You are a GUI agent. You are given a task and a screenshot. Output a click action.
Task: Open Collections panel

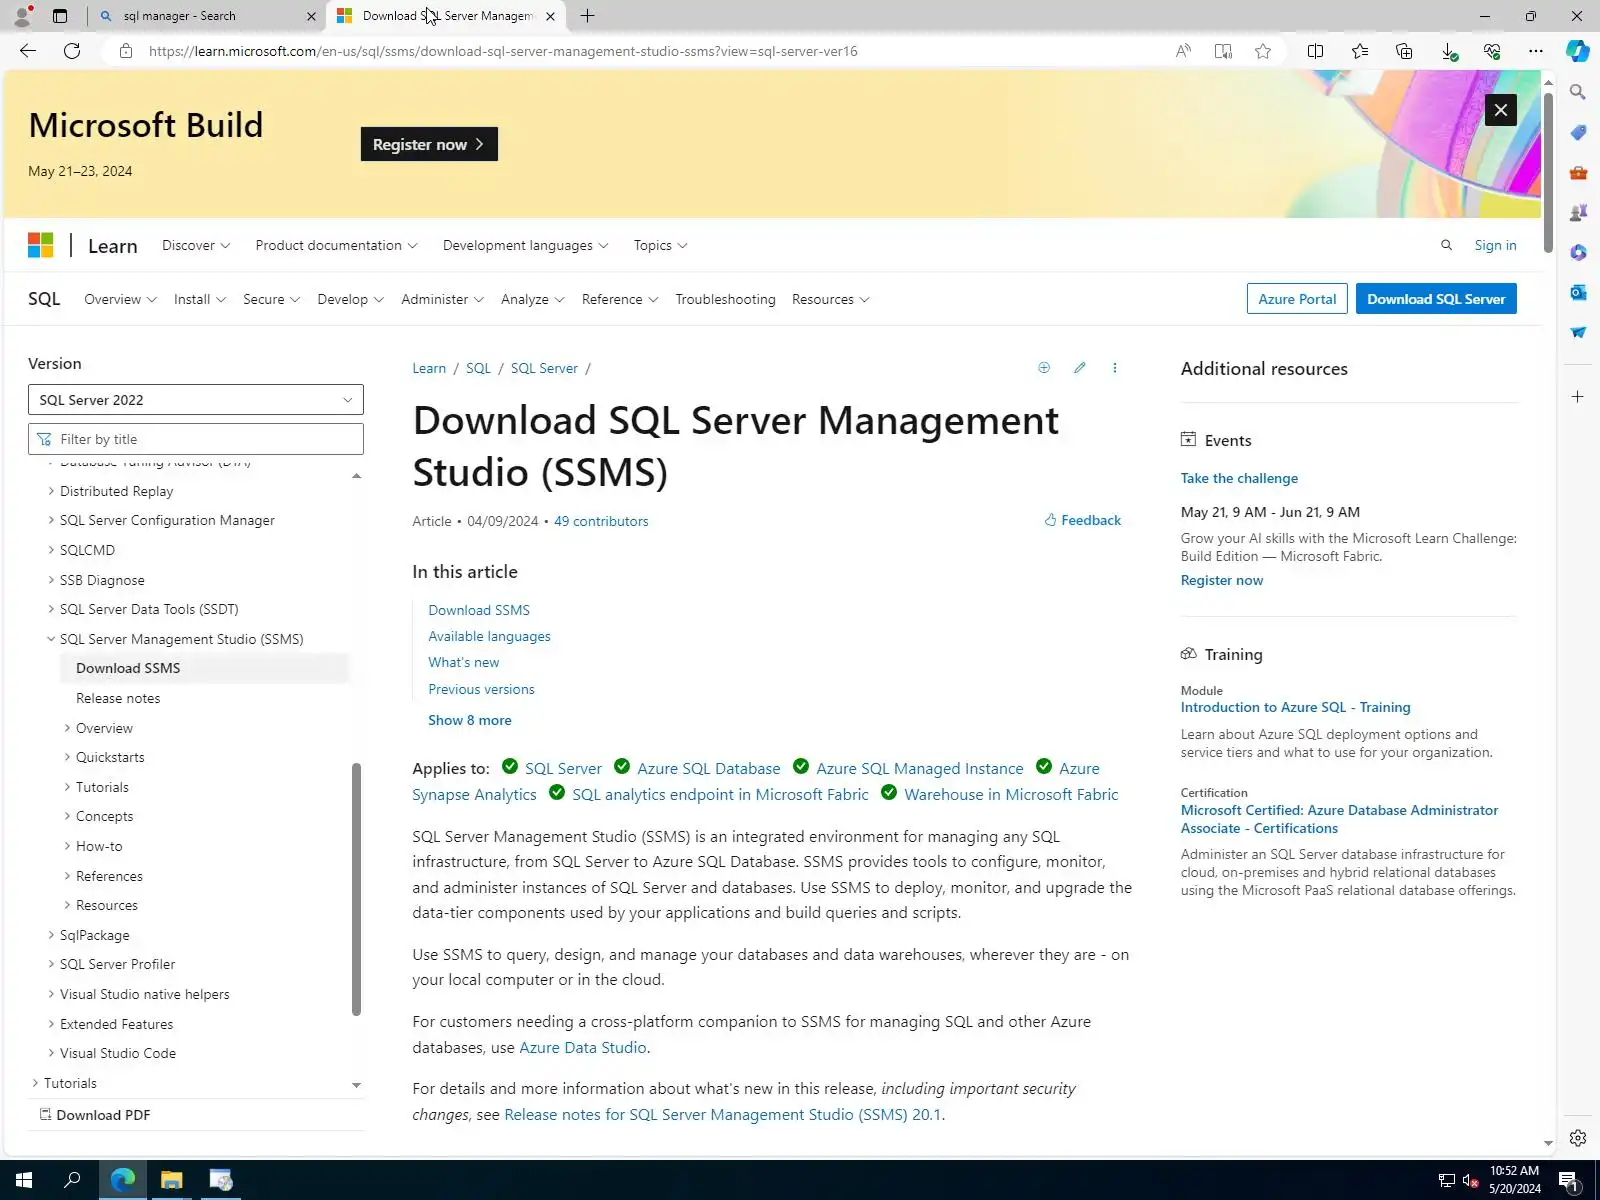tap(1404, 51)
